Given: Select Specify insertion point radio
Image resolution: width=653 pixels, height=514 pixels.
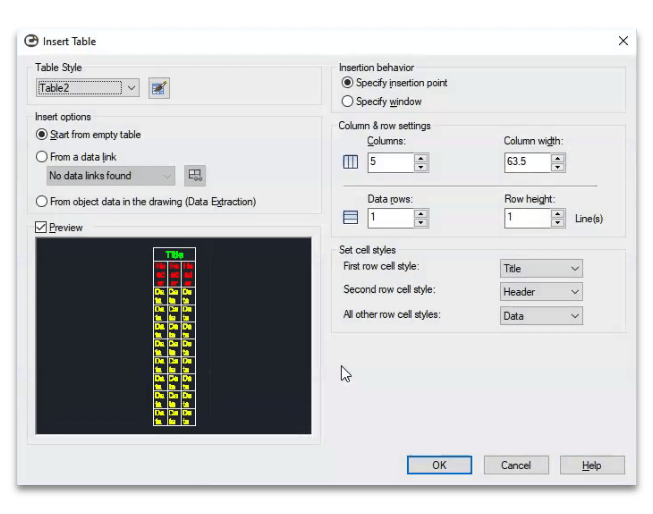Looking at the screenshot, I should click(394, 83).
